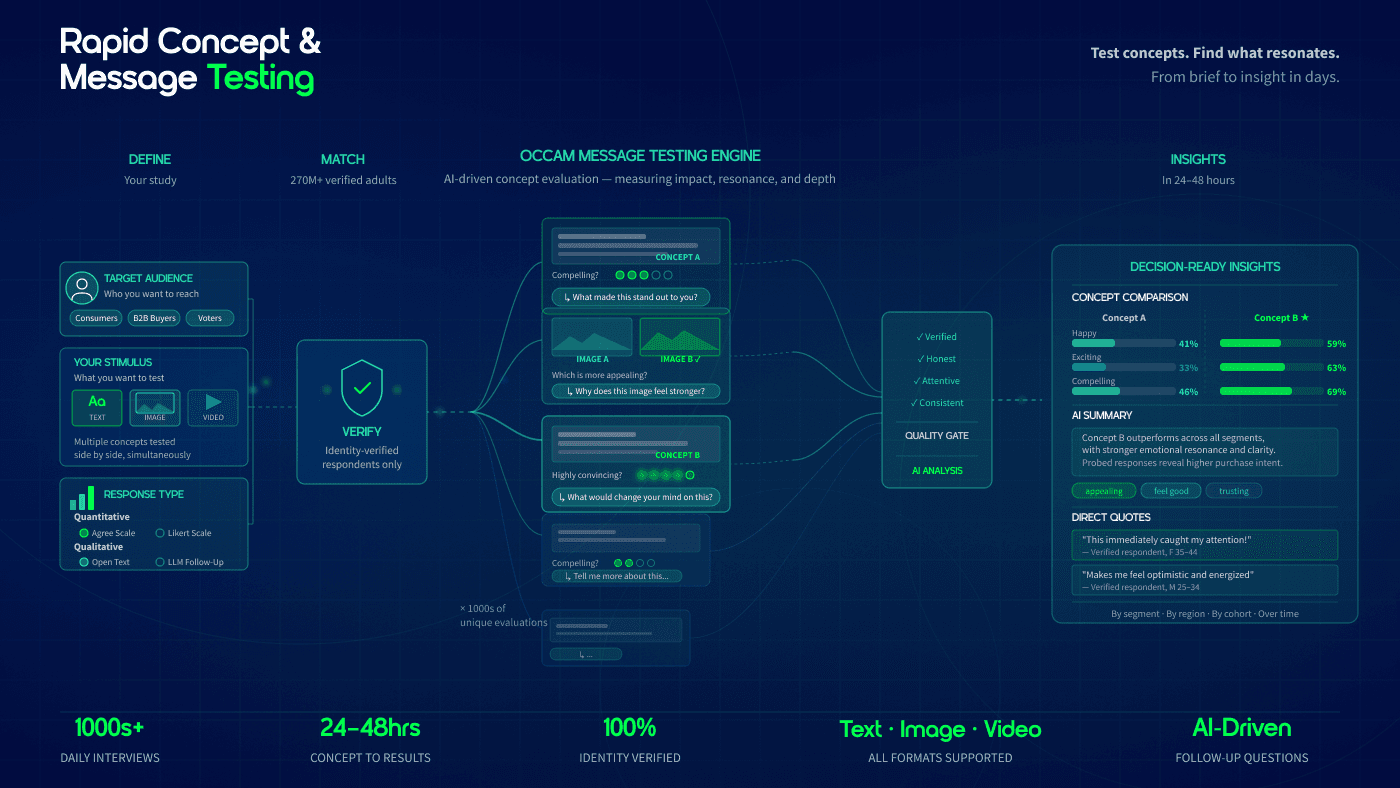Click the 'Identity-verified respondents only' text
The width and height of the screenshot is (1400, 788).
pos(362,457)
